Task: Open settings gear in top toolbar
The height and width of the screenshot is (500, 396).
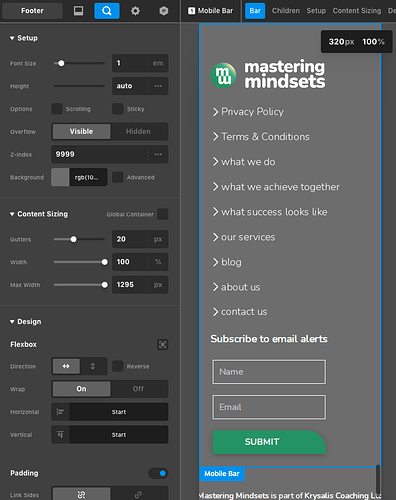Action: click(135, 11)
